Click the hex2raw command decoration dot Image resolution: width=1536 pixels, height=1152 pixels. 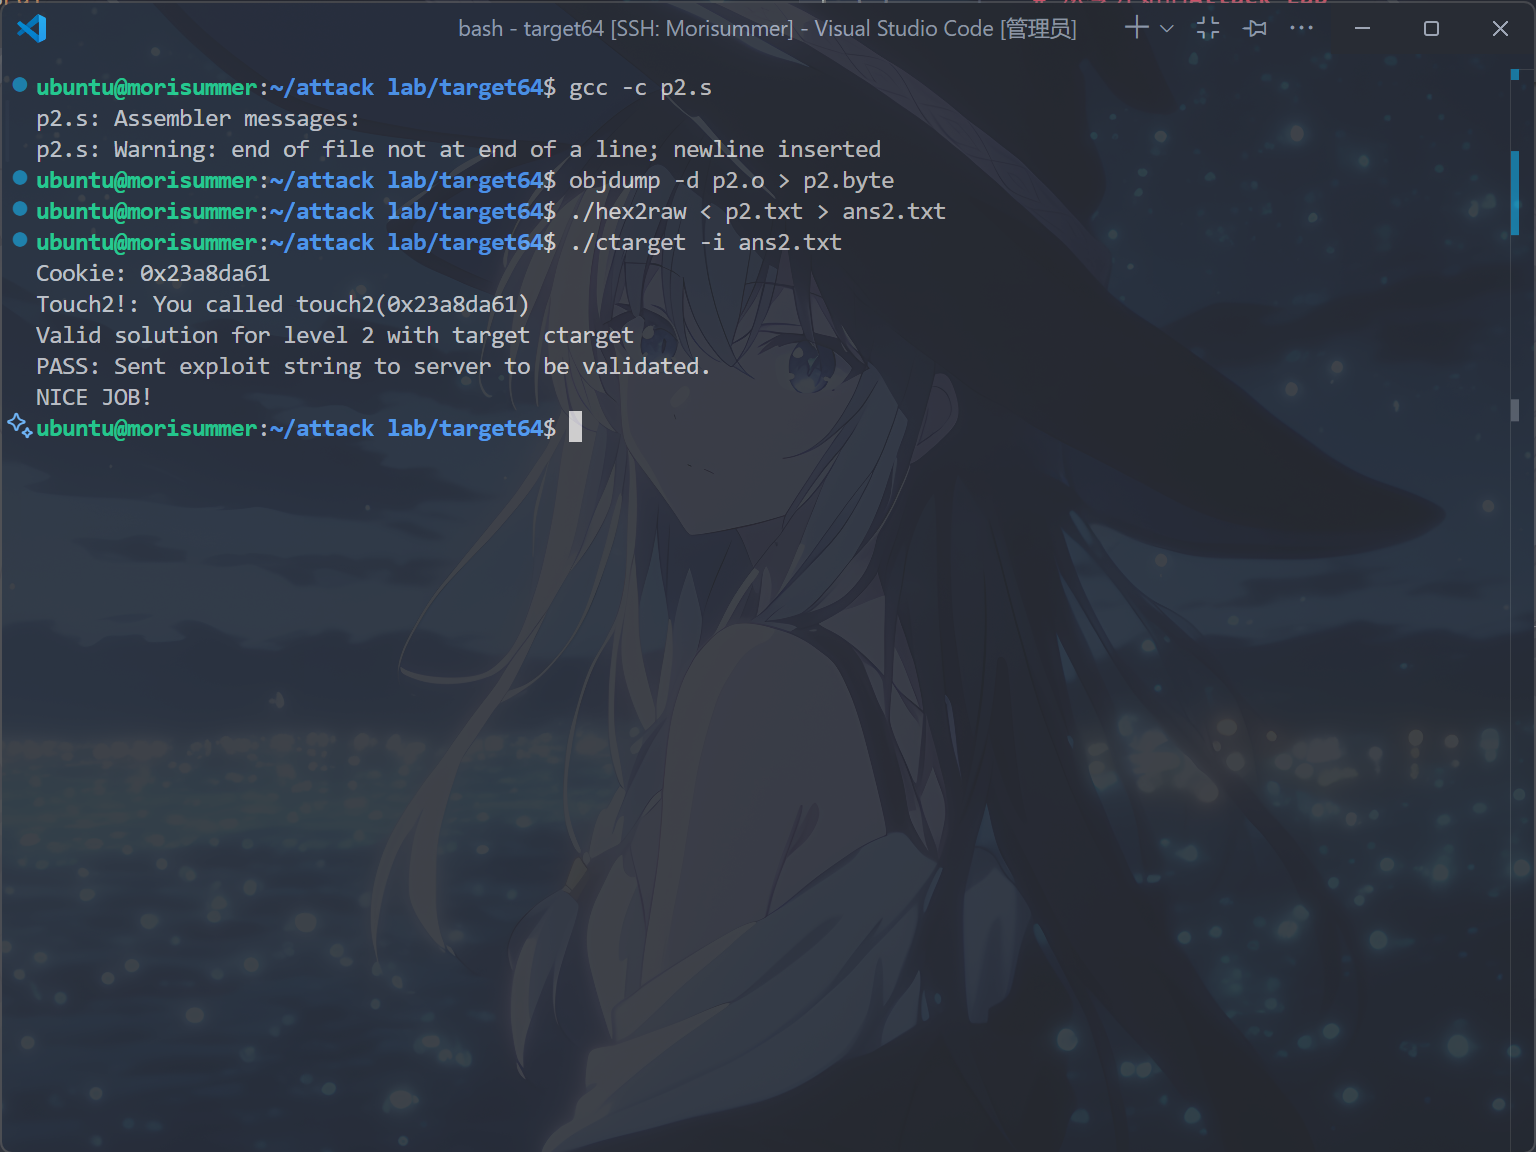(x=19, y=209)
